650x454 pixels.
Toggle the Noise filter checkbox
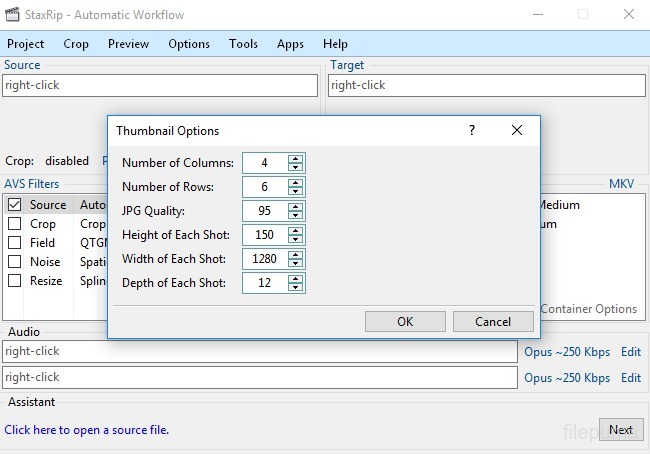15,262
